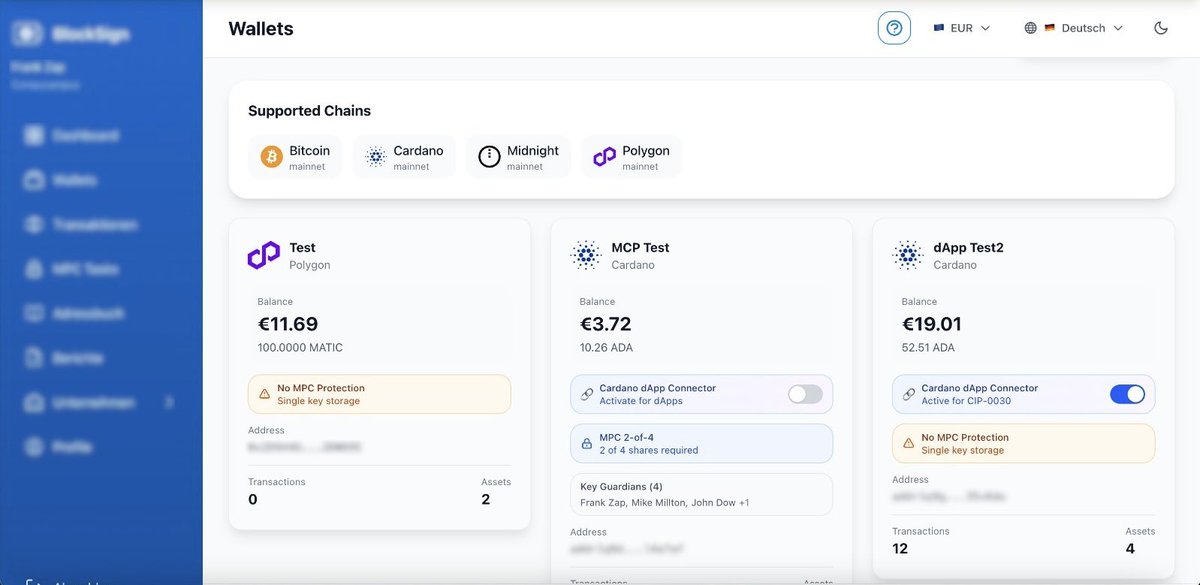The height and width of the screenshot is (585, 1200).
Task: Click the lock icon beside MPC 2-of-4
Action: (x=587, y=443)
